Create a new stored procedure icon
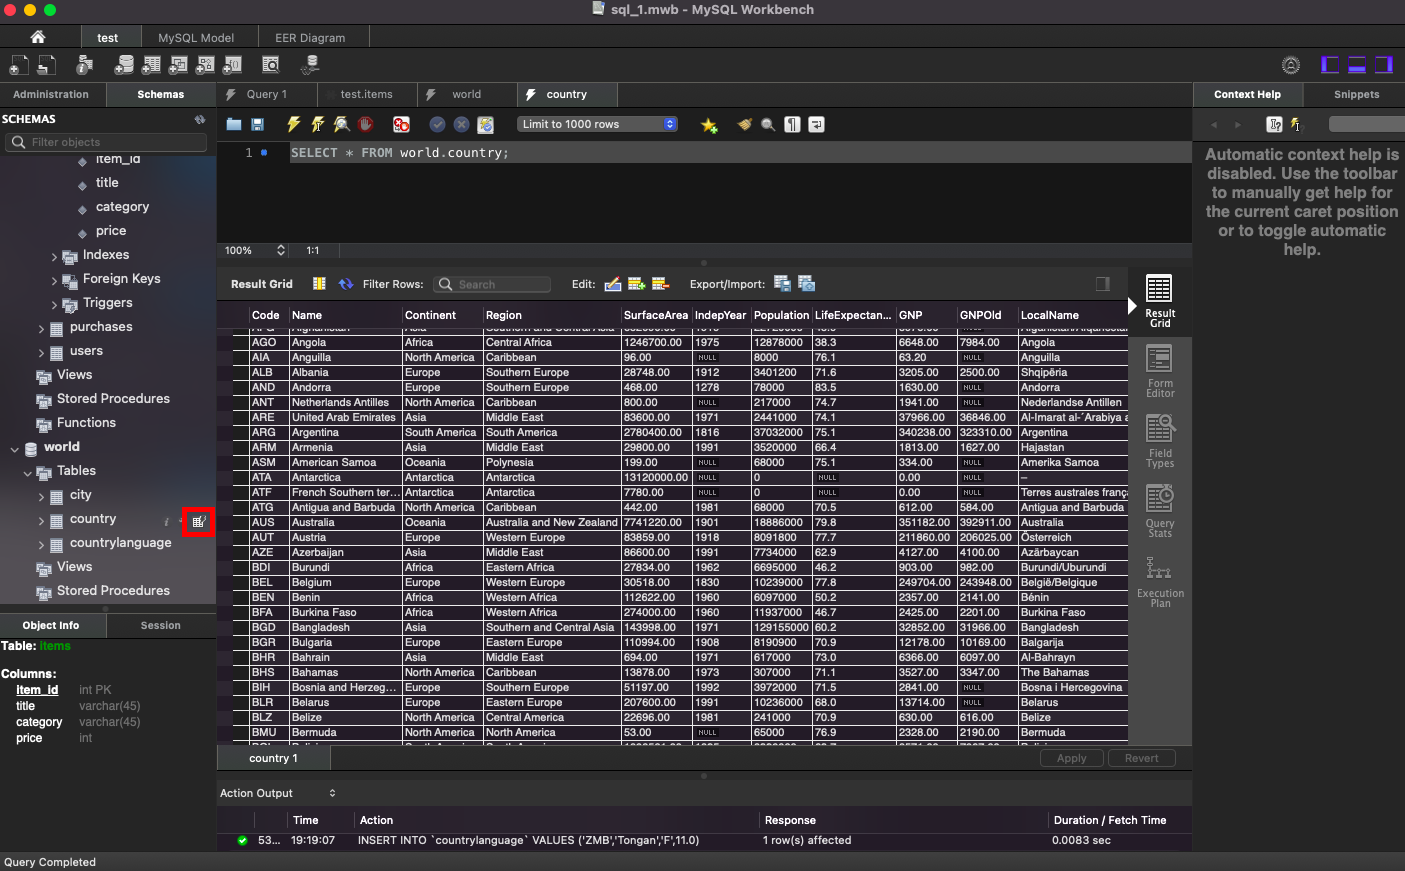The width and height of the screenshot is (1405, 871). pyautogui.click(x=205, y=65)
